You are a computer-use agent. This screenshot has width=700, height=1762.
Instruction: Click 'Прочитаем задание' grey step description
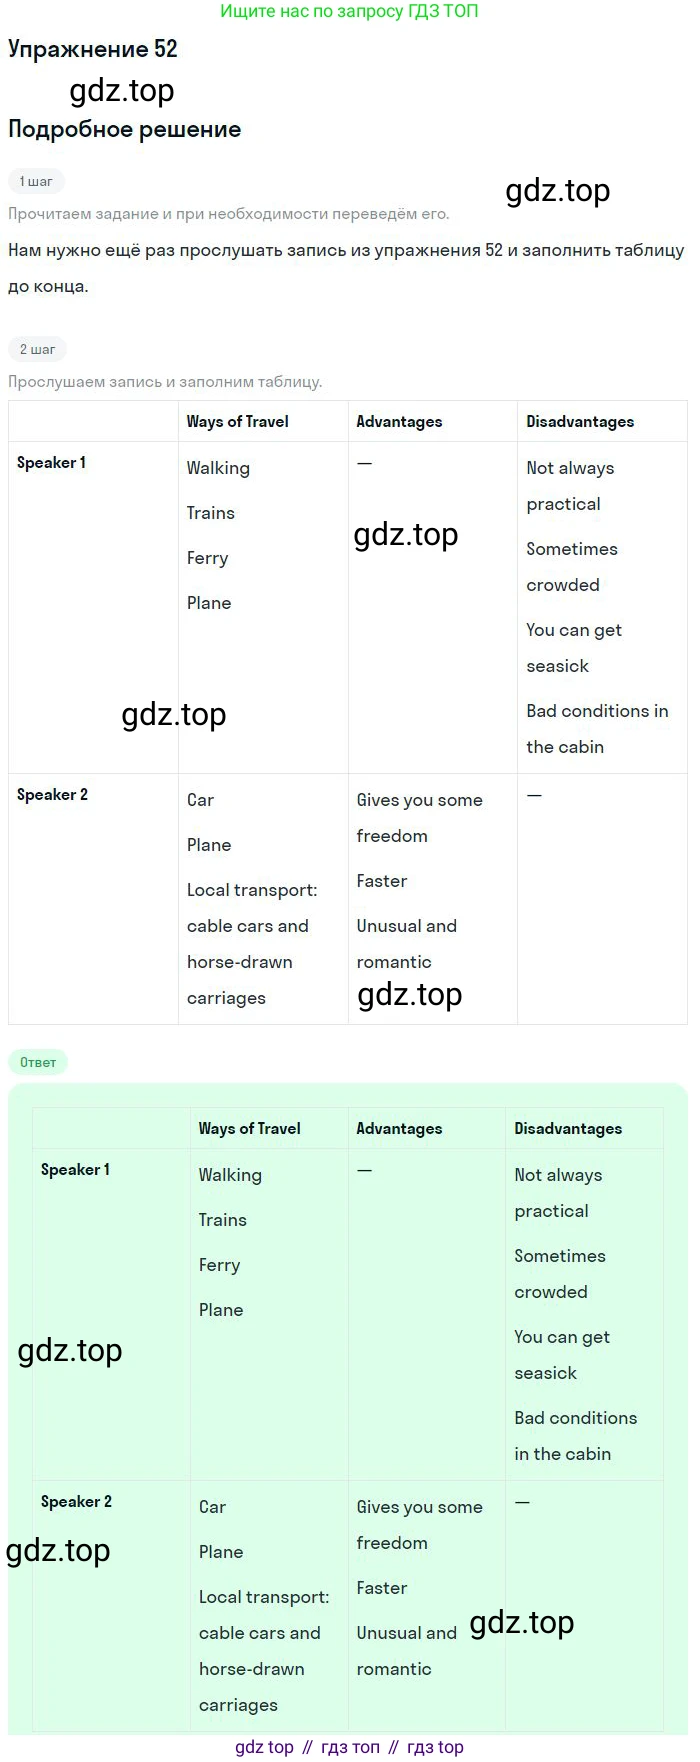(x=228, y=214)
